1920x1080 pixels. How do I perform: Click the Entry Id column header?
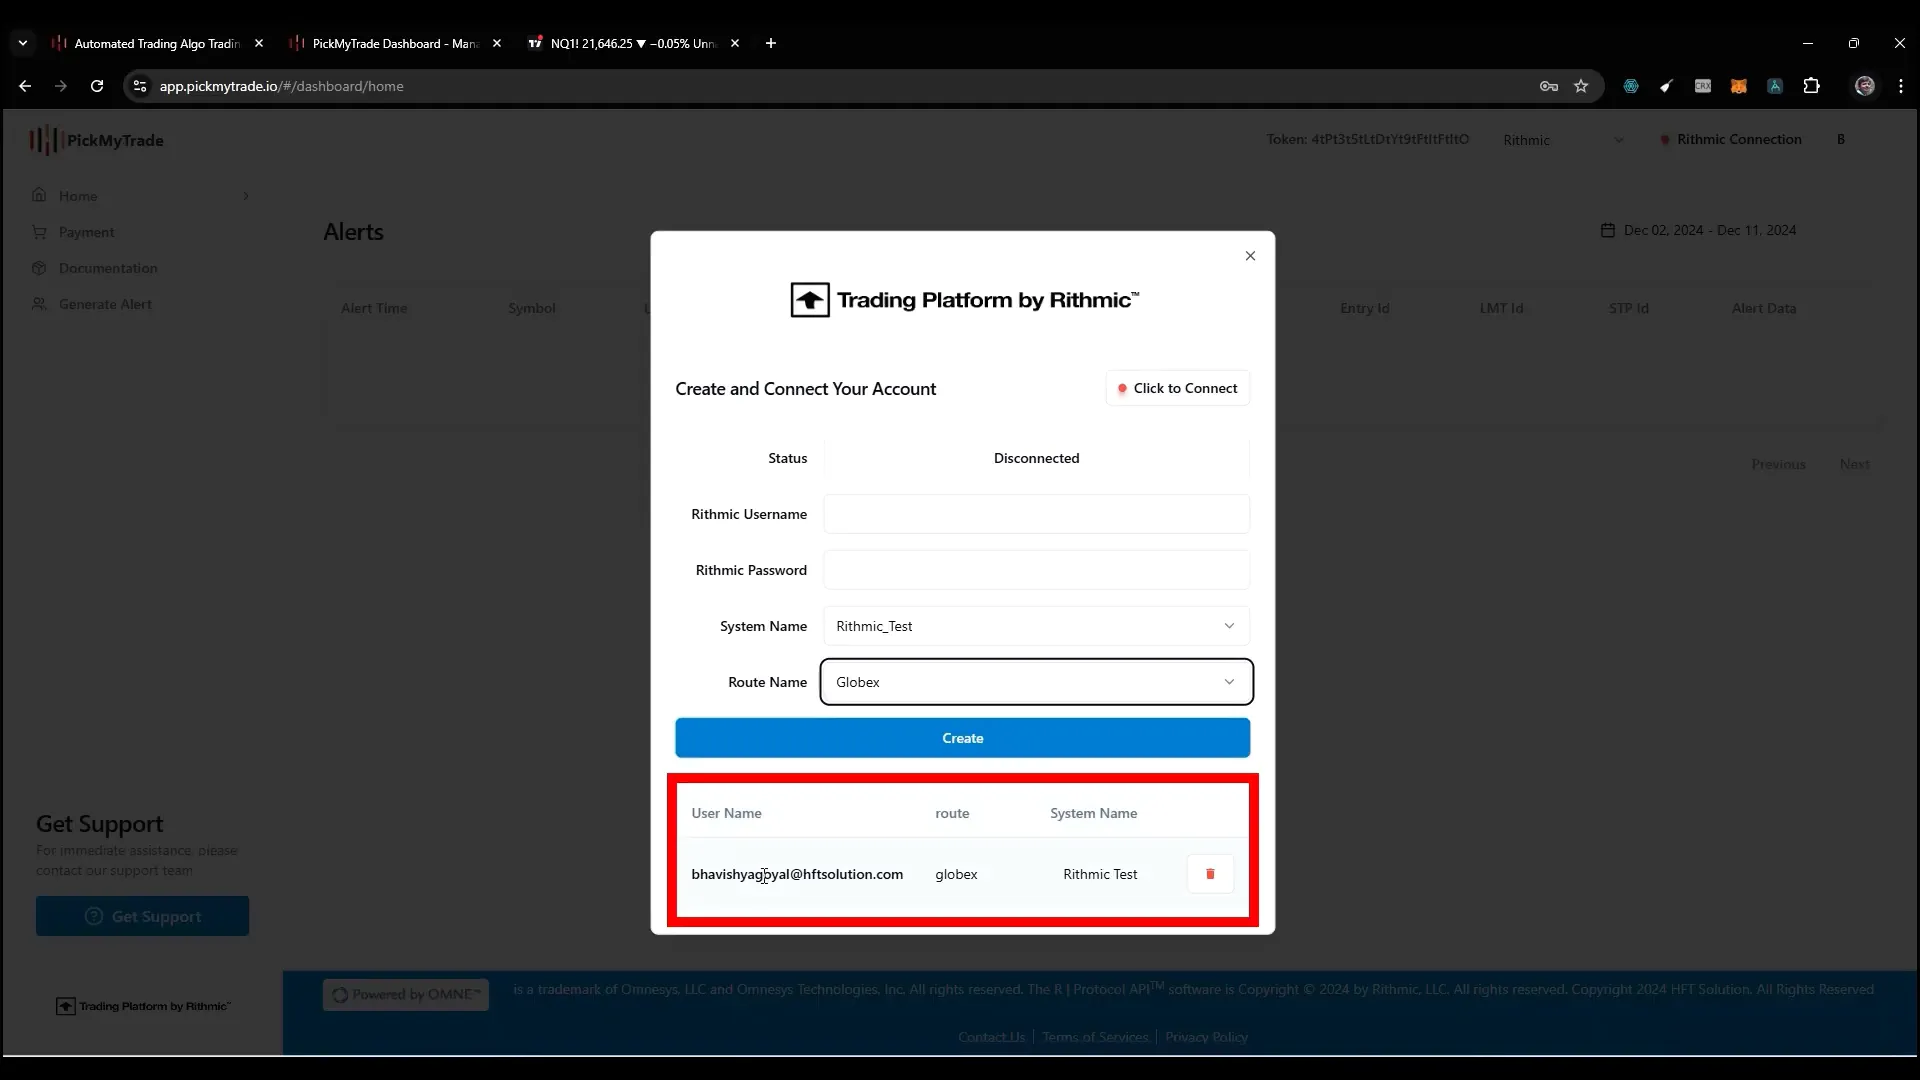click(1364, 308)
